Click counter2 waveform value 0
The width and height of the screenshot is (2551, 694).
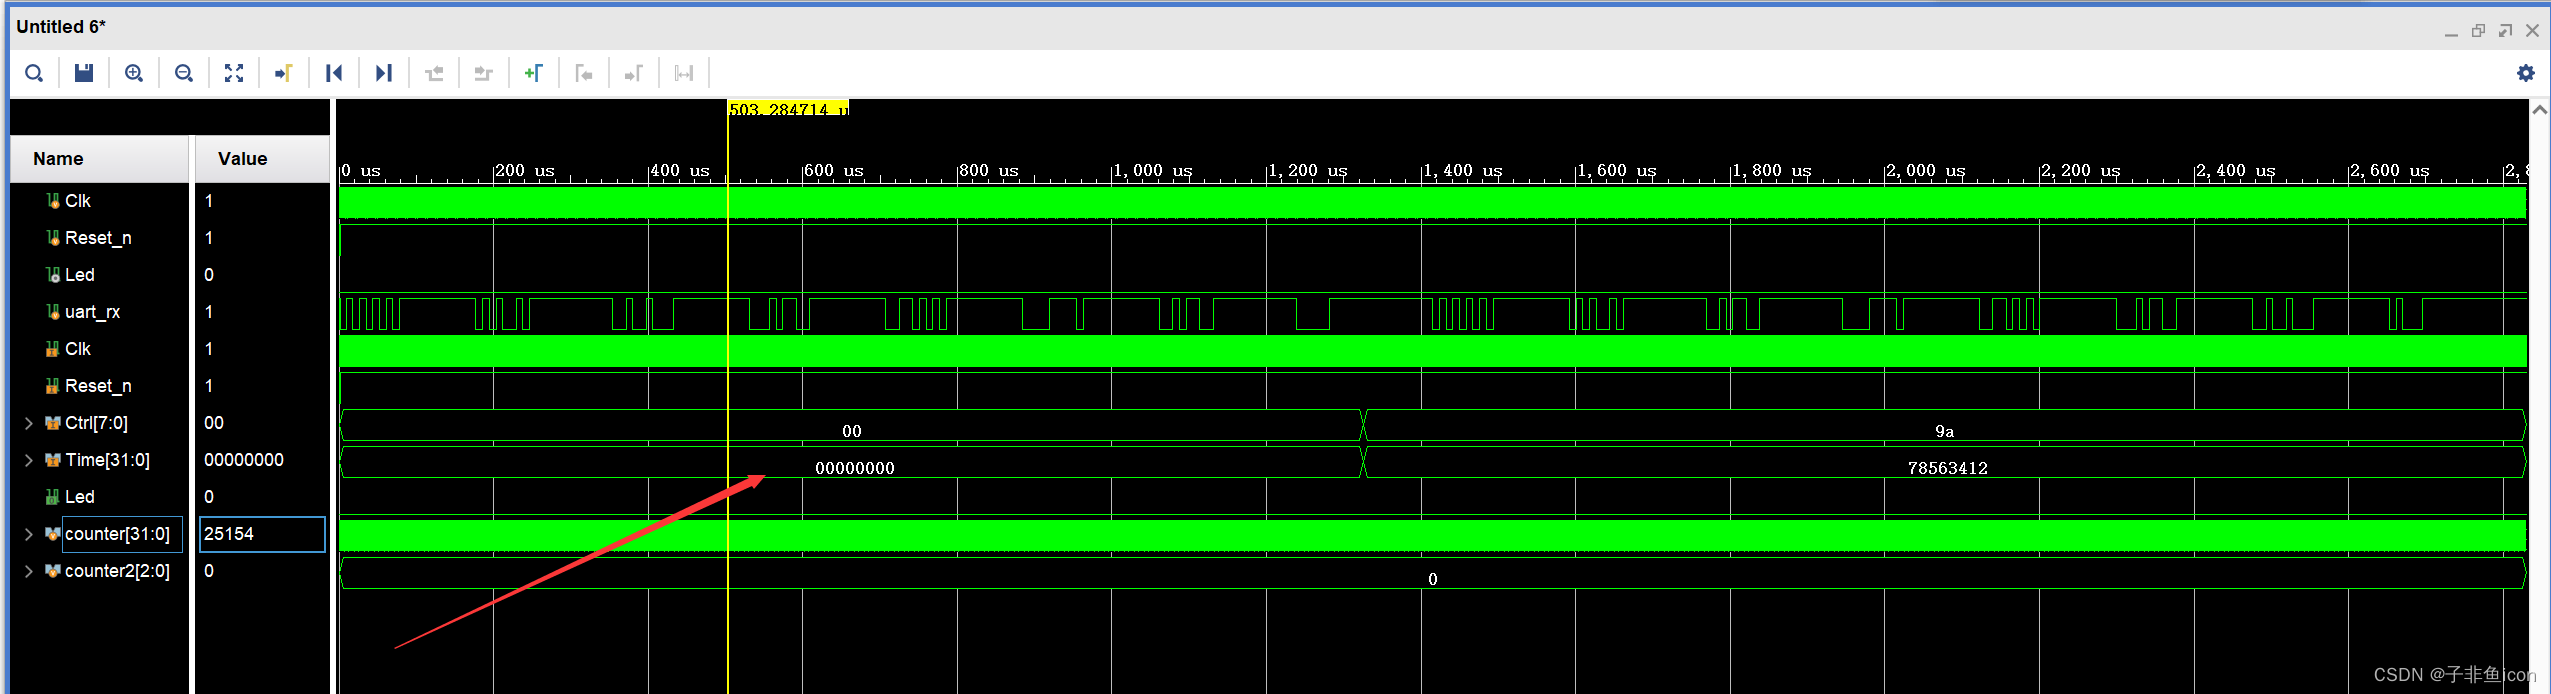(1433, 579)
